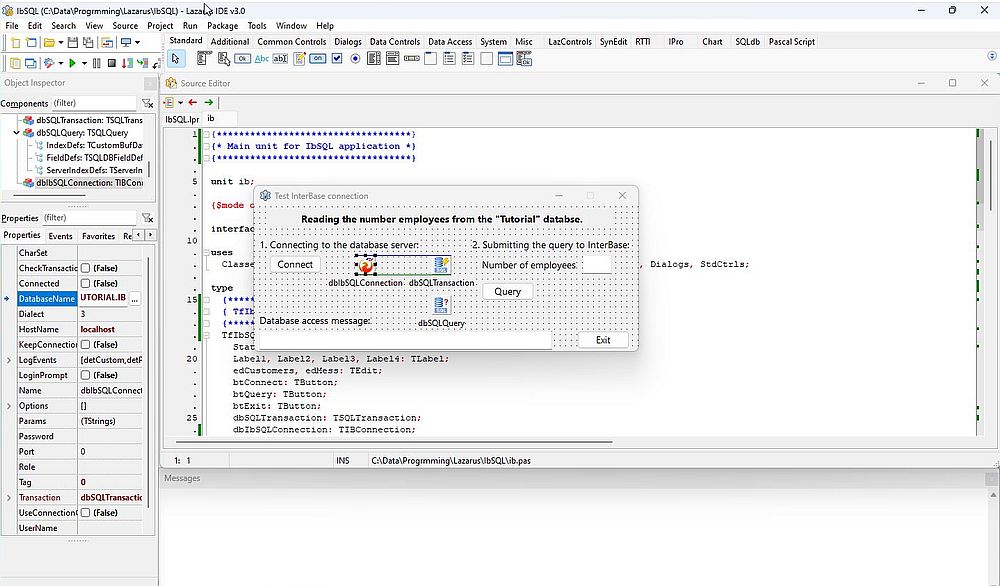Open the build mode dropdown arrow

coord(61,64)
